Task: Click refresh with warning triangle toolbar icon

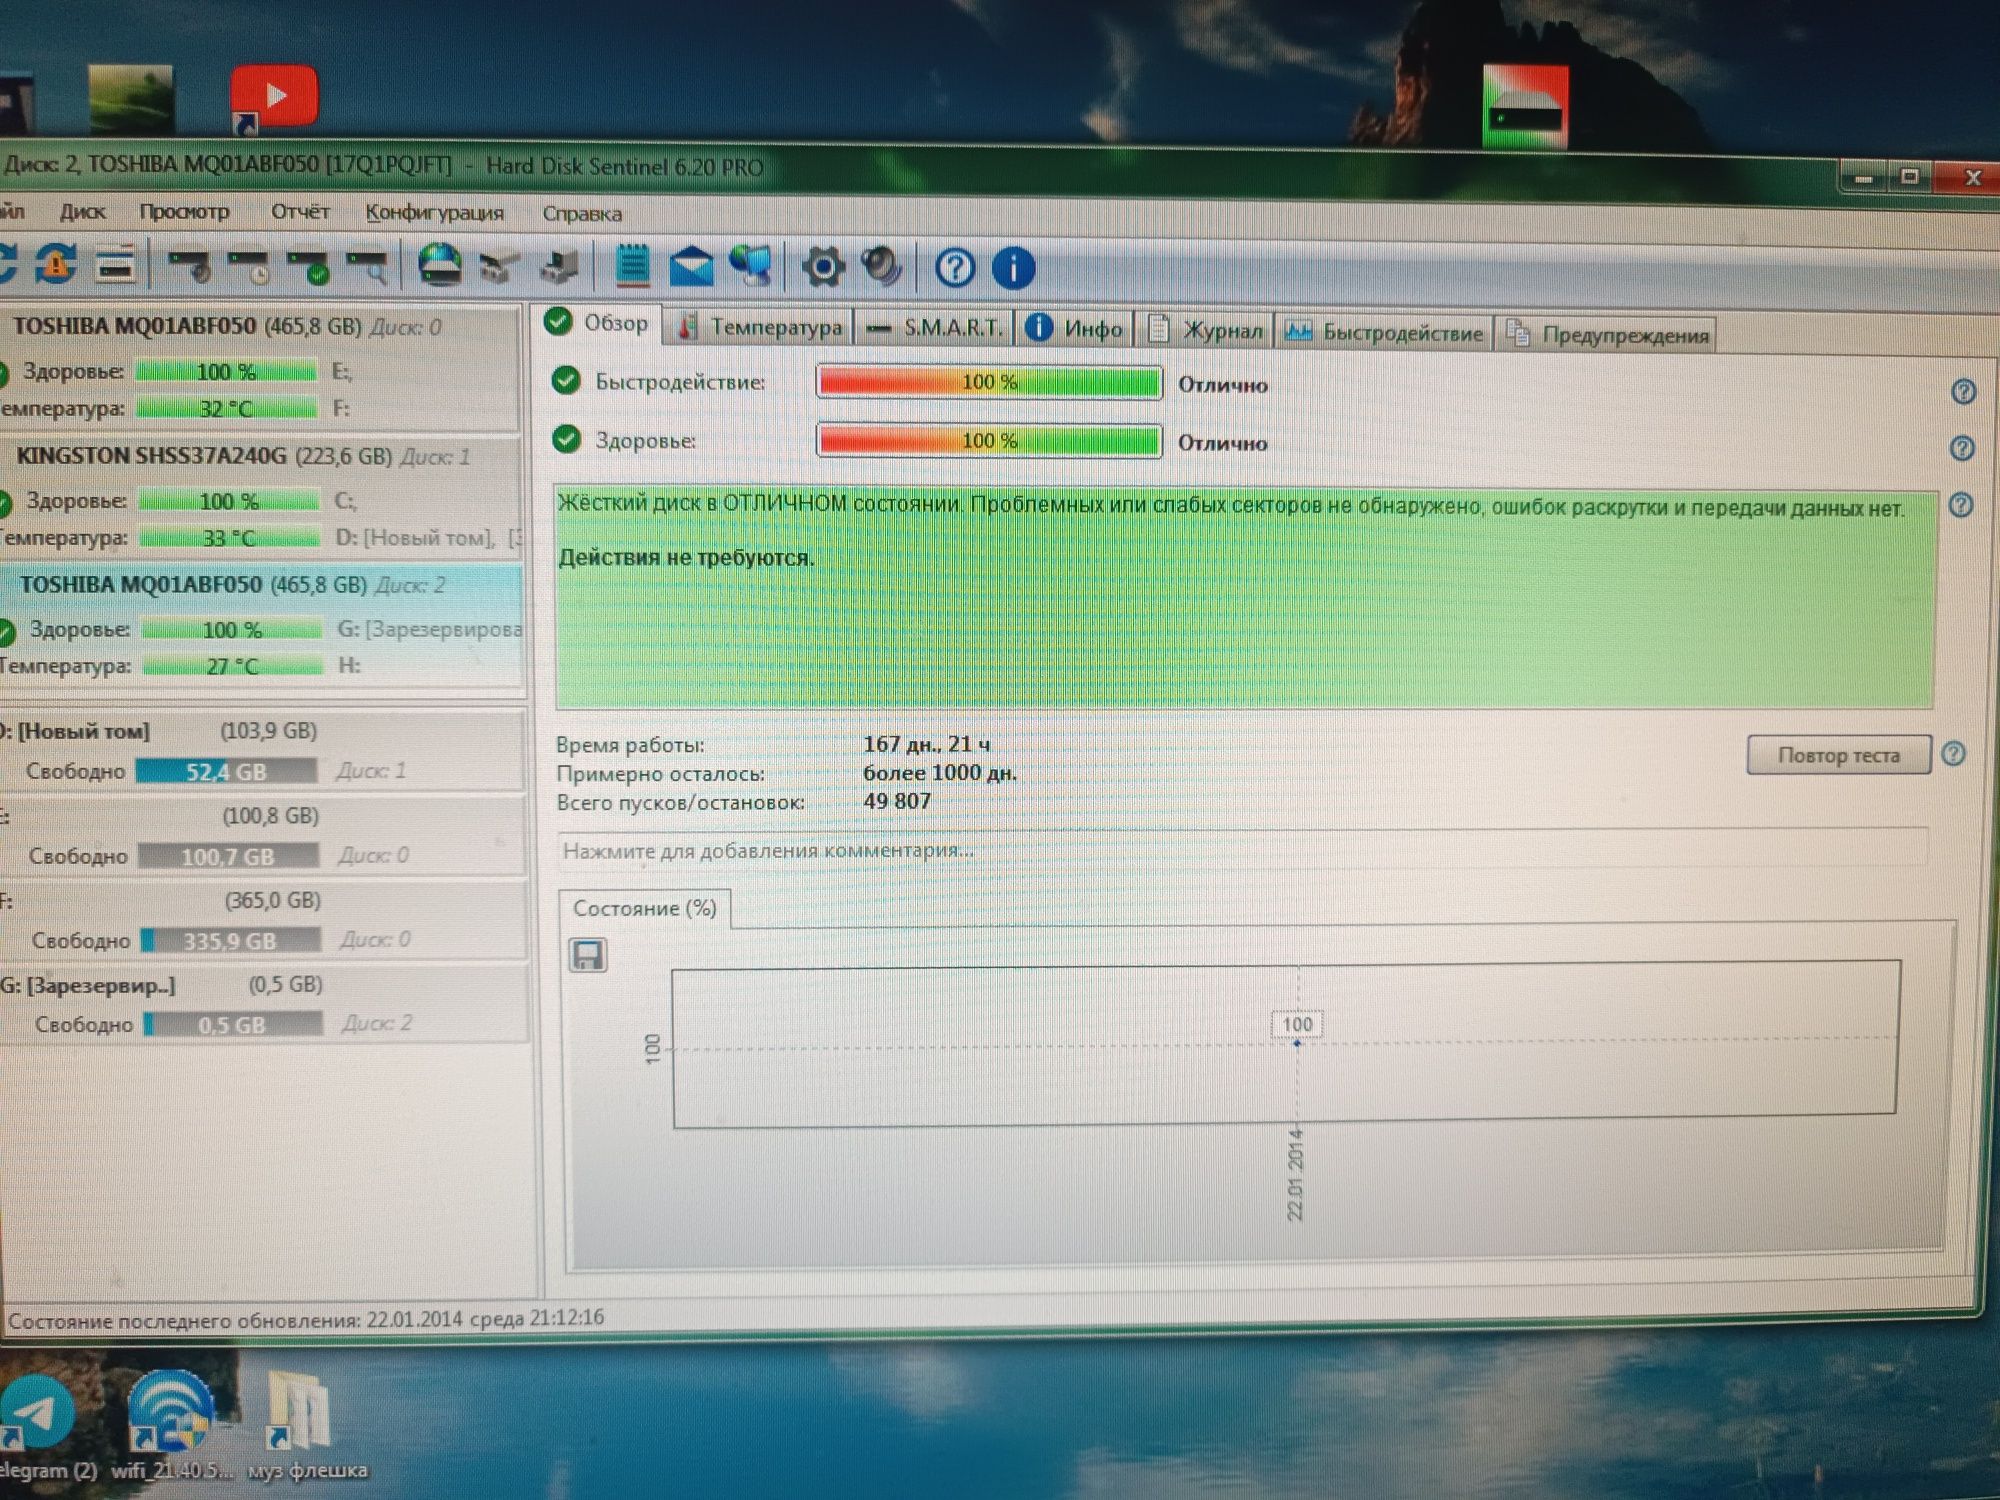Action: [x=56, y=264]
